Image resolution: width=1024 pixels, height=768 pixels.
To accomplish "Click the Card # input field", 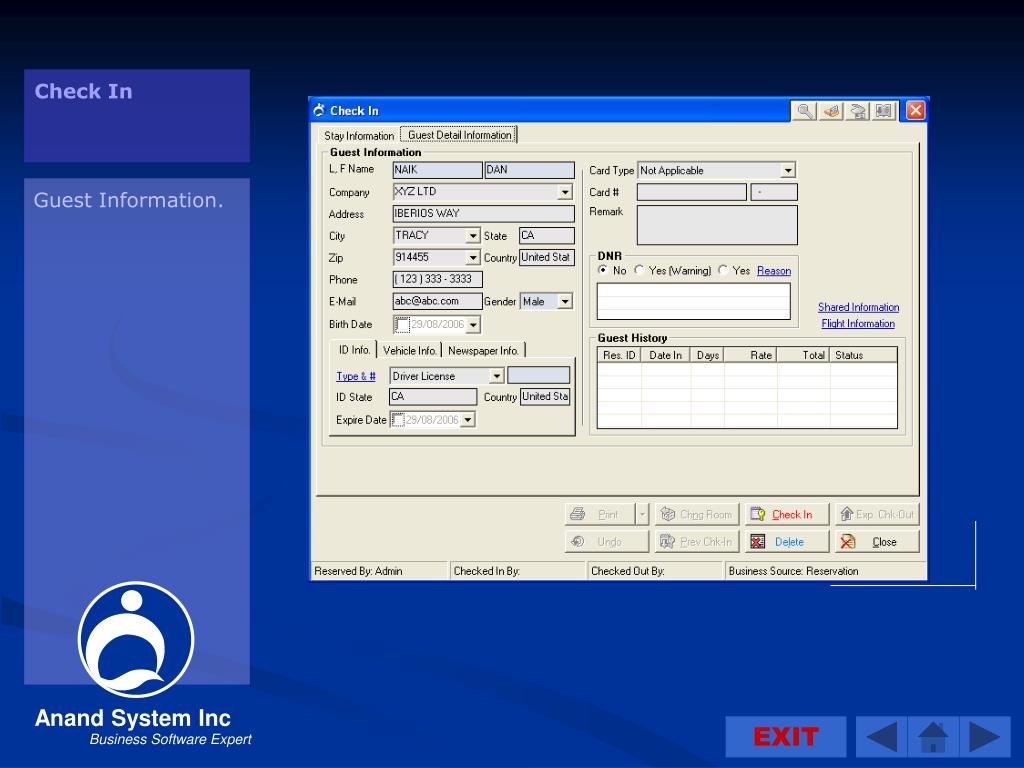I will tap(692, 192).
